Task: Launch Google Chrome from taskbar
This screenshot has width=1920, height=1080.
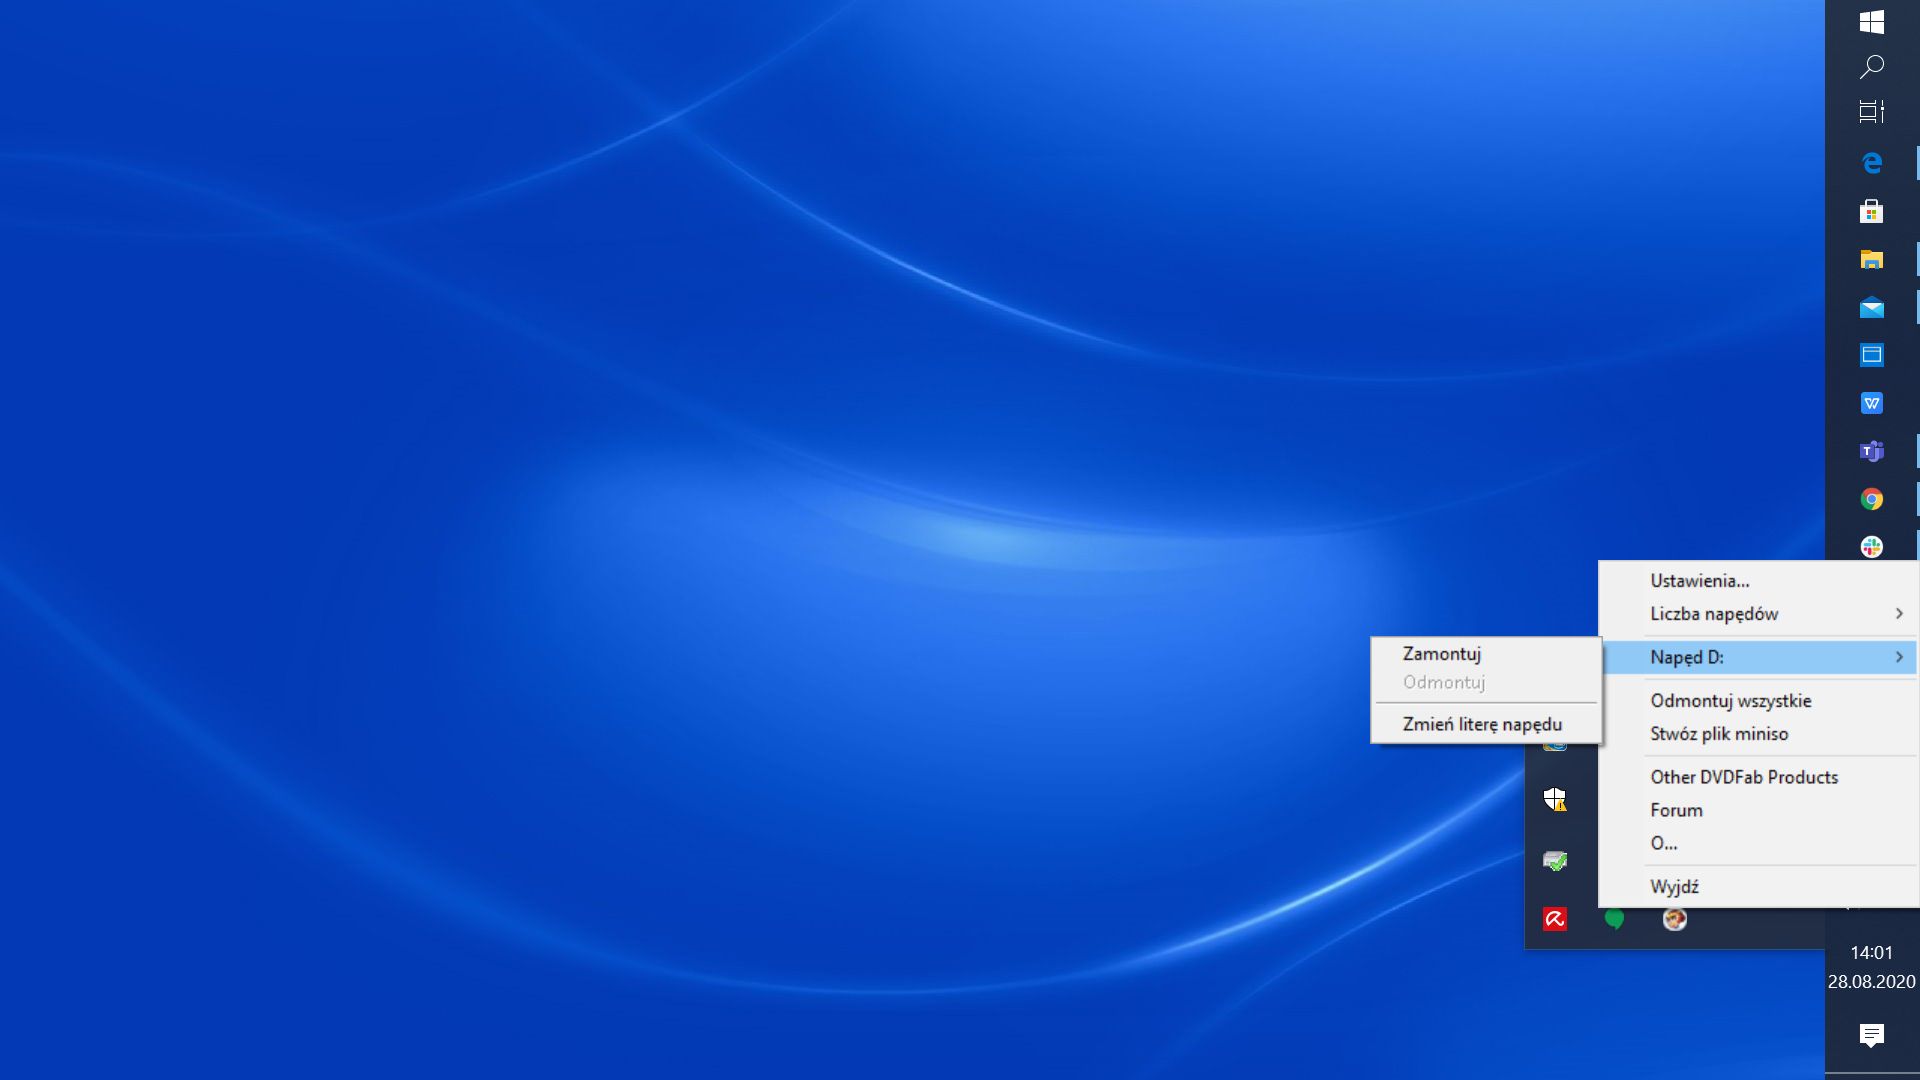Action: [x=1871, y=499]
